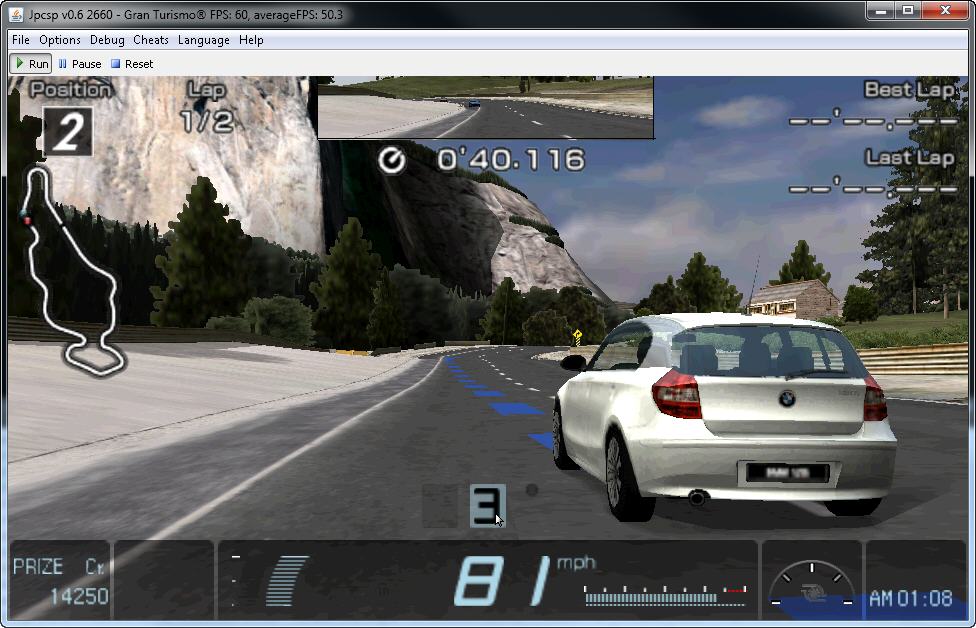Maximize the Jpcsp window

point(908,11)
